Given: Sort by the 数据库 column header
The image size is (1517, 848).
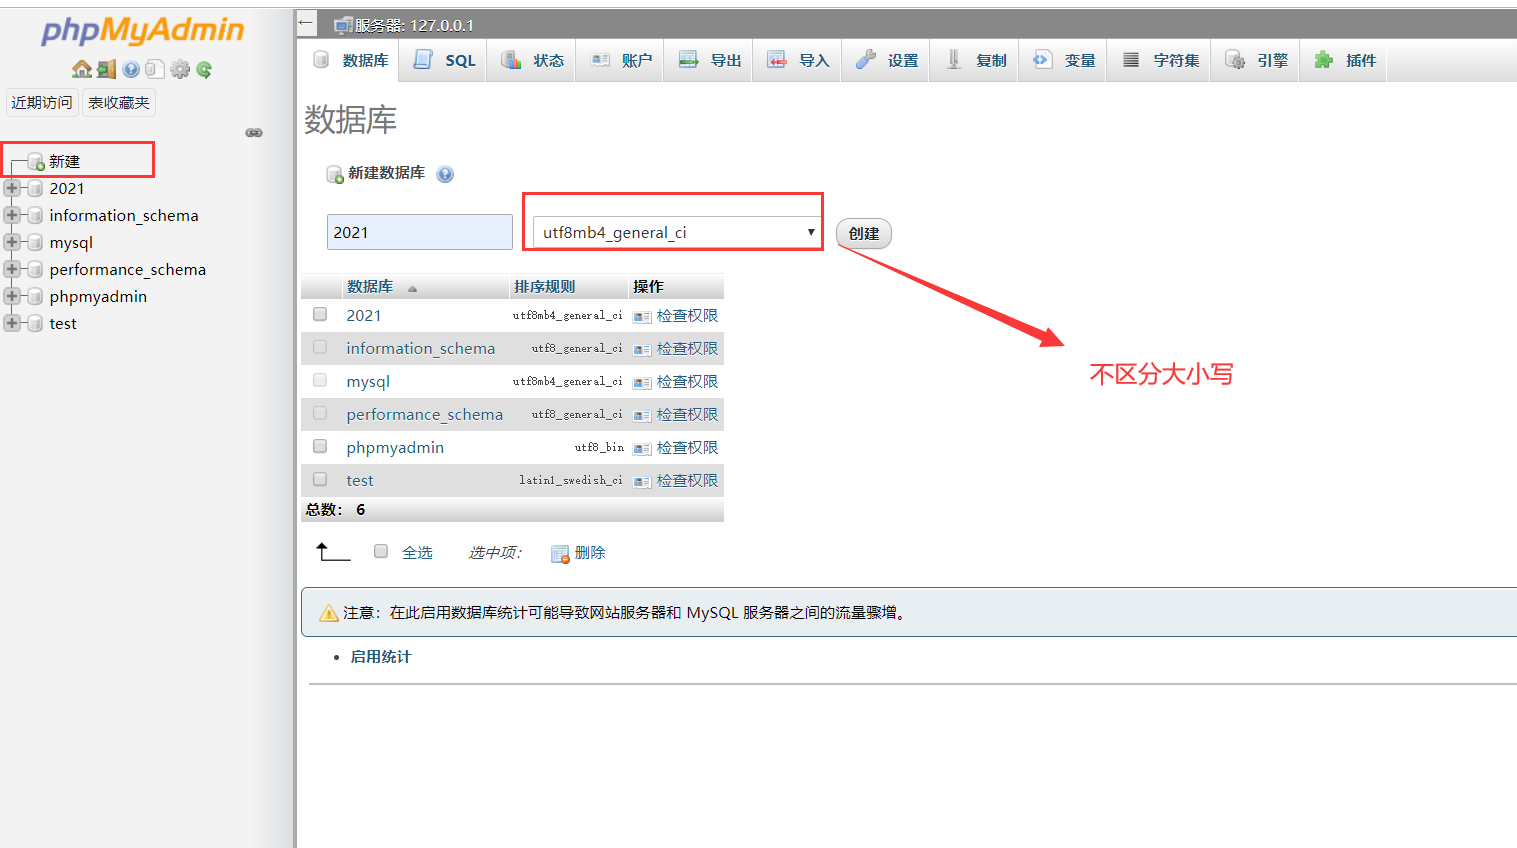Looking at the screenshot, I should point(370,287).
